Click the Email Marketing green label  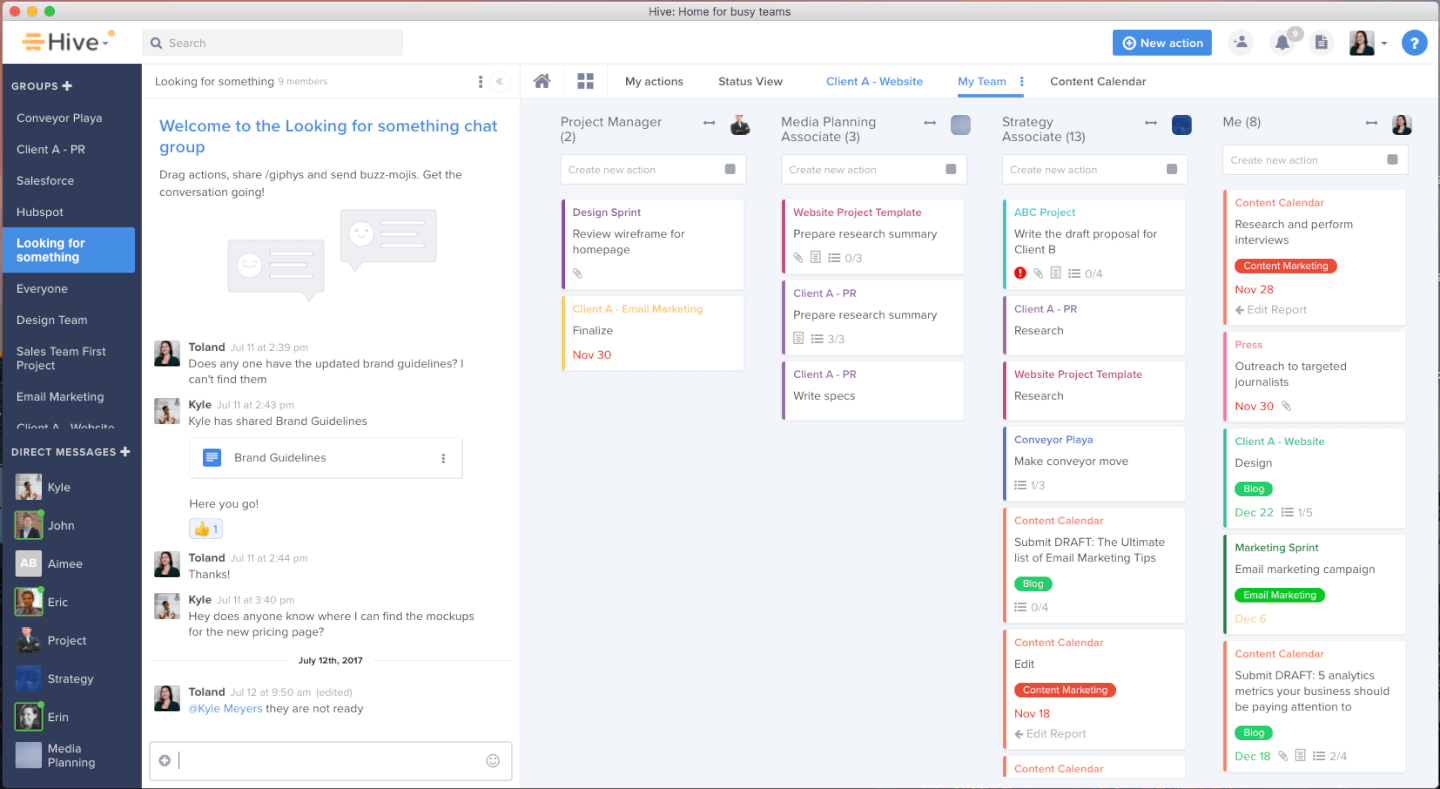[x=1279, y=595]
